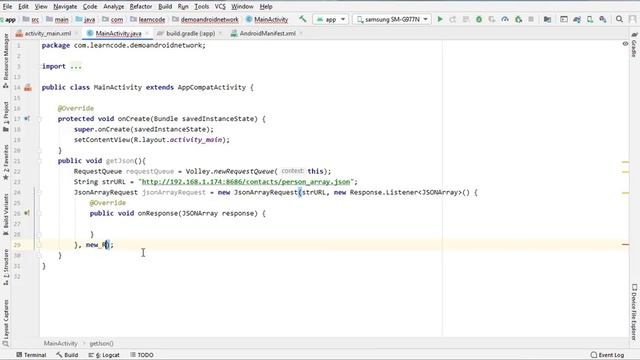Click the Make Project hammer icon
This screenshot has width=640, height=360.
302,19
